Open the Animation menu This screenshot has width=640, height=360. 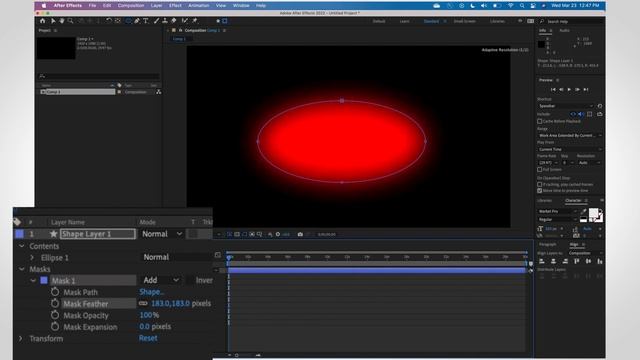point(198,6)
